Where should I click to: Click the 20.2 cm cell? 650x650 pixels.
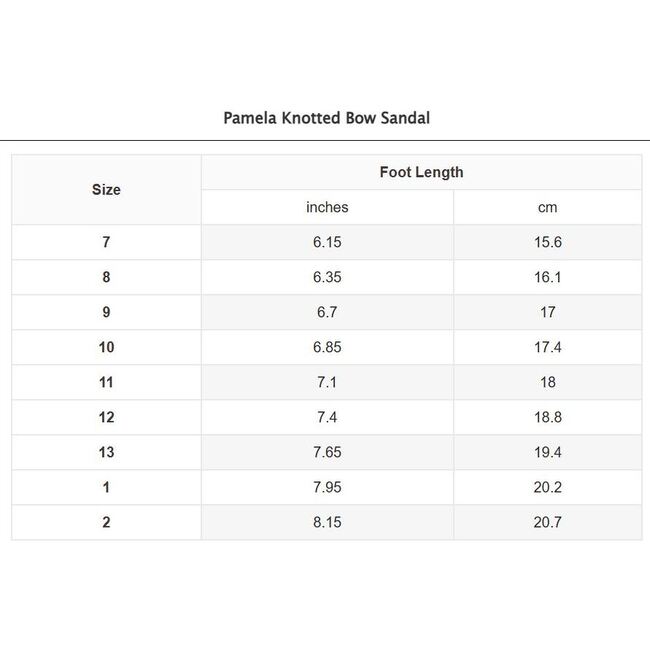547,487
